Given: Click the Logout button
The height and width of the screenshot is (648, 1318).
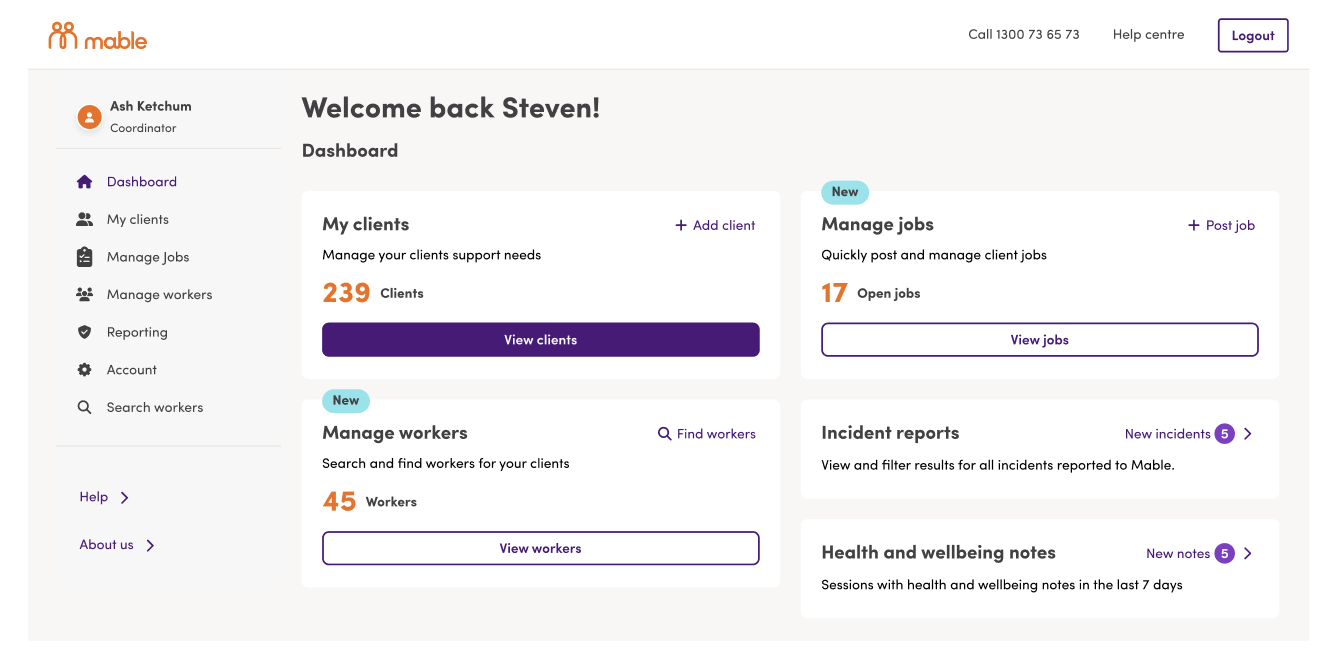Looking at the screenshot, I should (x=1253, y=35).
